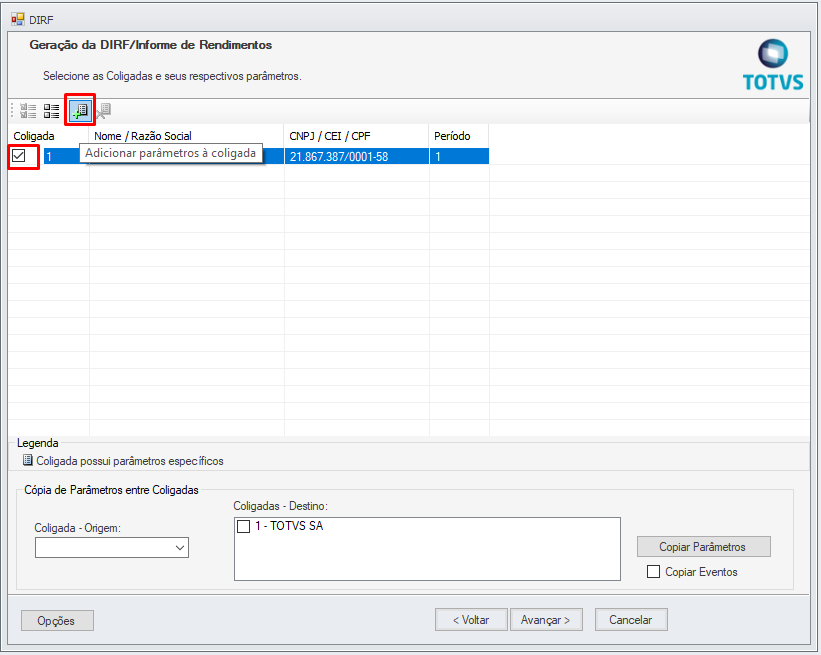Check the 1 - TOTVS SA destination checkbox

242,525
